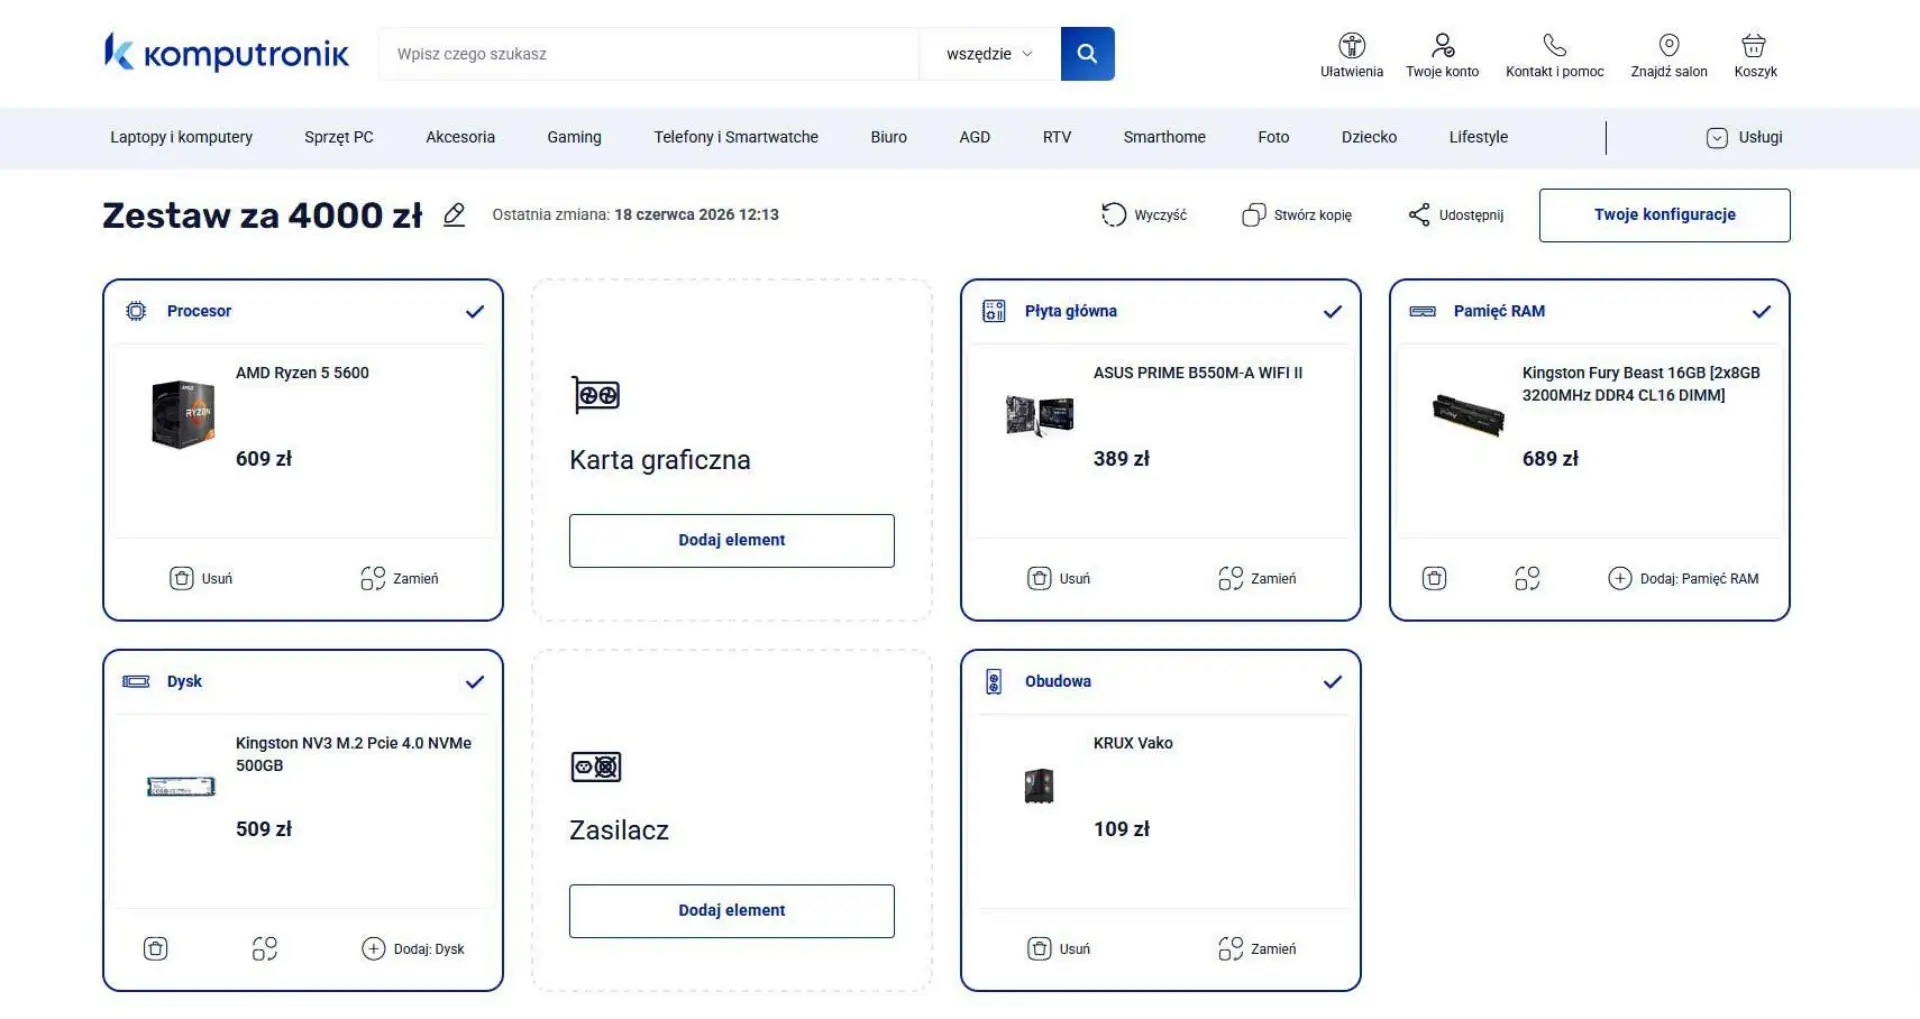Click the Obudowa card checkmark
This screenshot has height=1019, width=1920.
[1333, 682]
